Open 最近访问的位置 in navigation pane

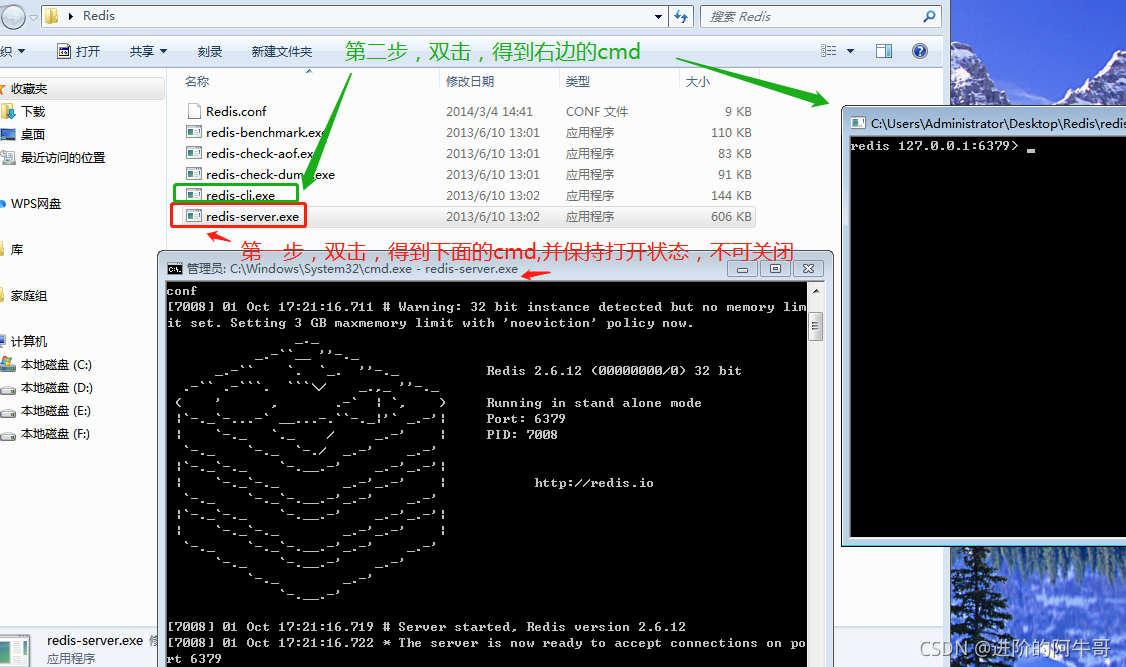62,157
